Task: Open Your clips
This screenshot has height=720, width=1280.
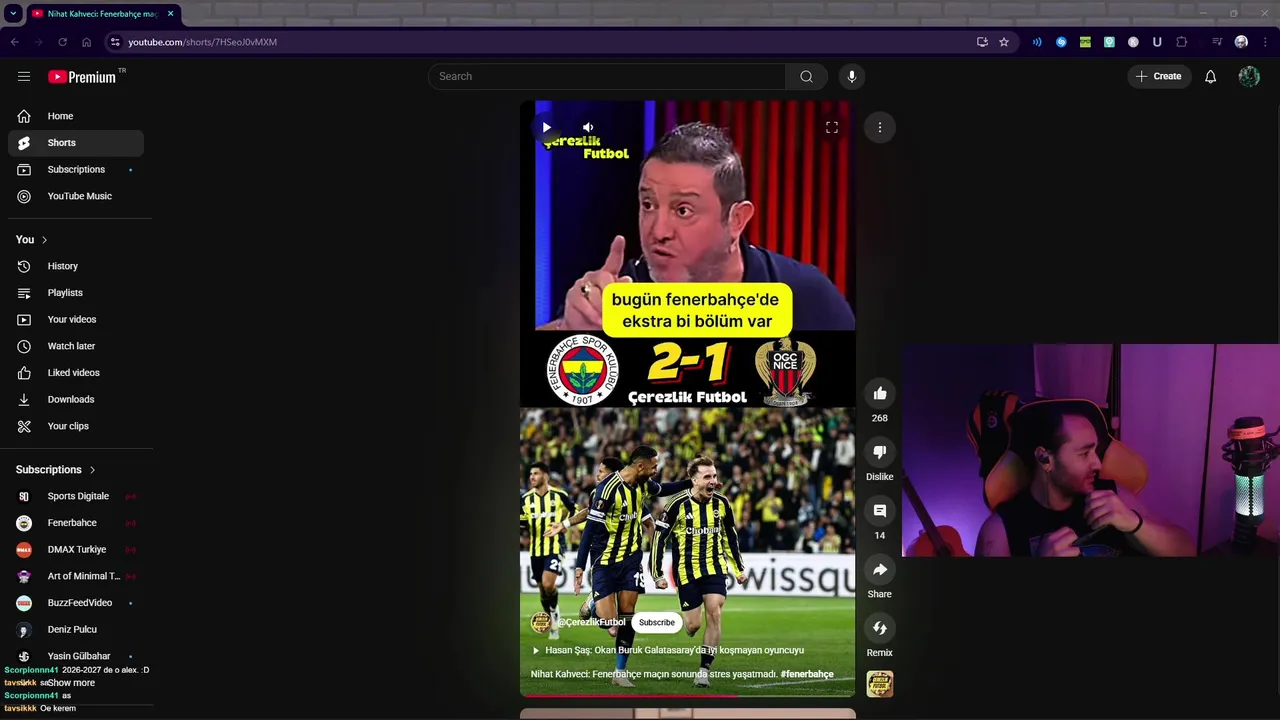Action: pos(76,426)
